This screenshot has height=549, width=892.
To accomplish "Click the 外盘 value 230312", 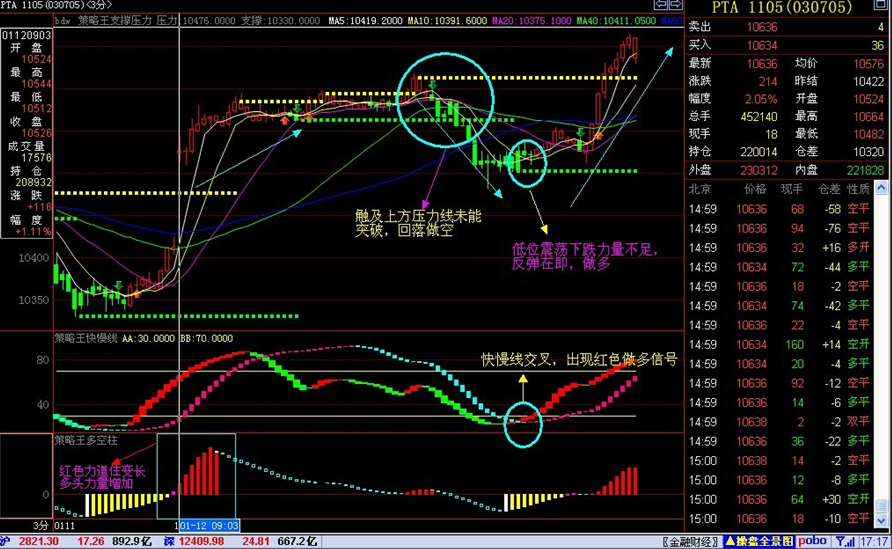I will coord(758,170).
